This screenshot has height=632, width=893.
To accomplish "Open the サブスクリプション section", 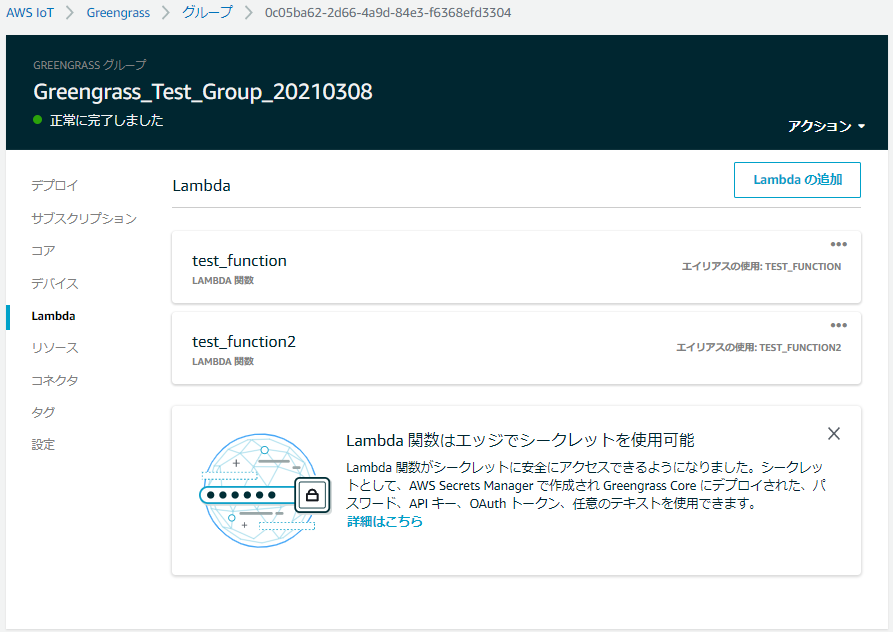I will click(x=84, y=219).
